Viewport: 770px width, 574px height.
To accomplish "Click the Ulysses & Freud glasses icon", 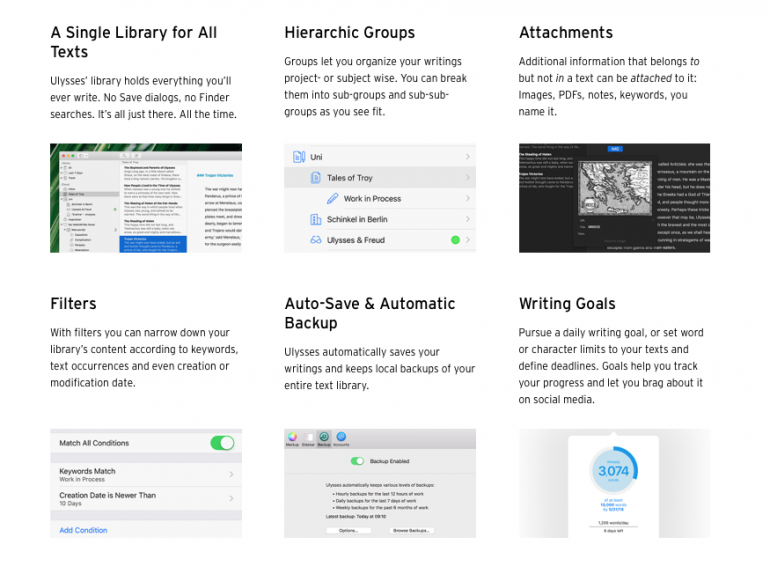I will coord(316,240).
